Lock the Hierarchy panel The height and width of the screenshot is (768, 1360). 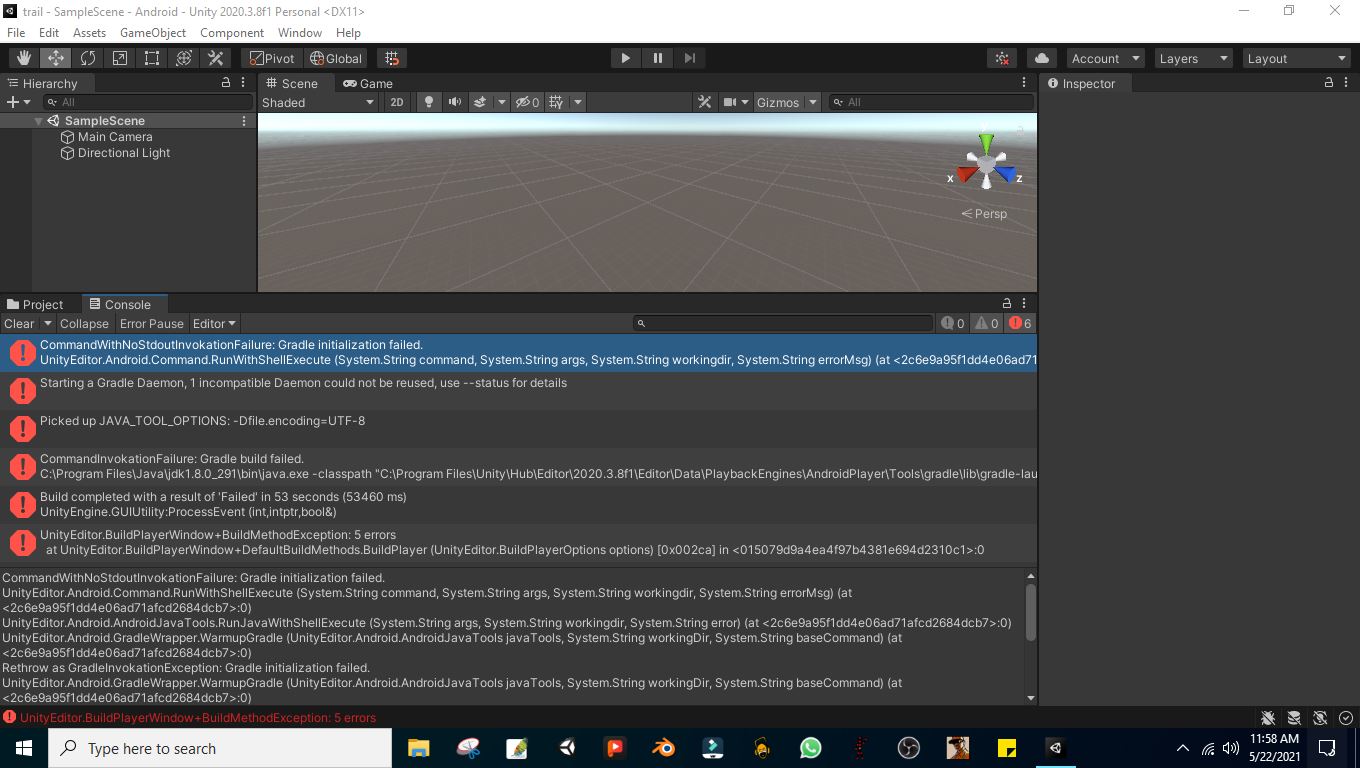click(226, 83)
